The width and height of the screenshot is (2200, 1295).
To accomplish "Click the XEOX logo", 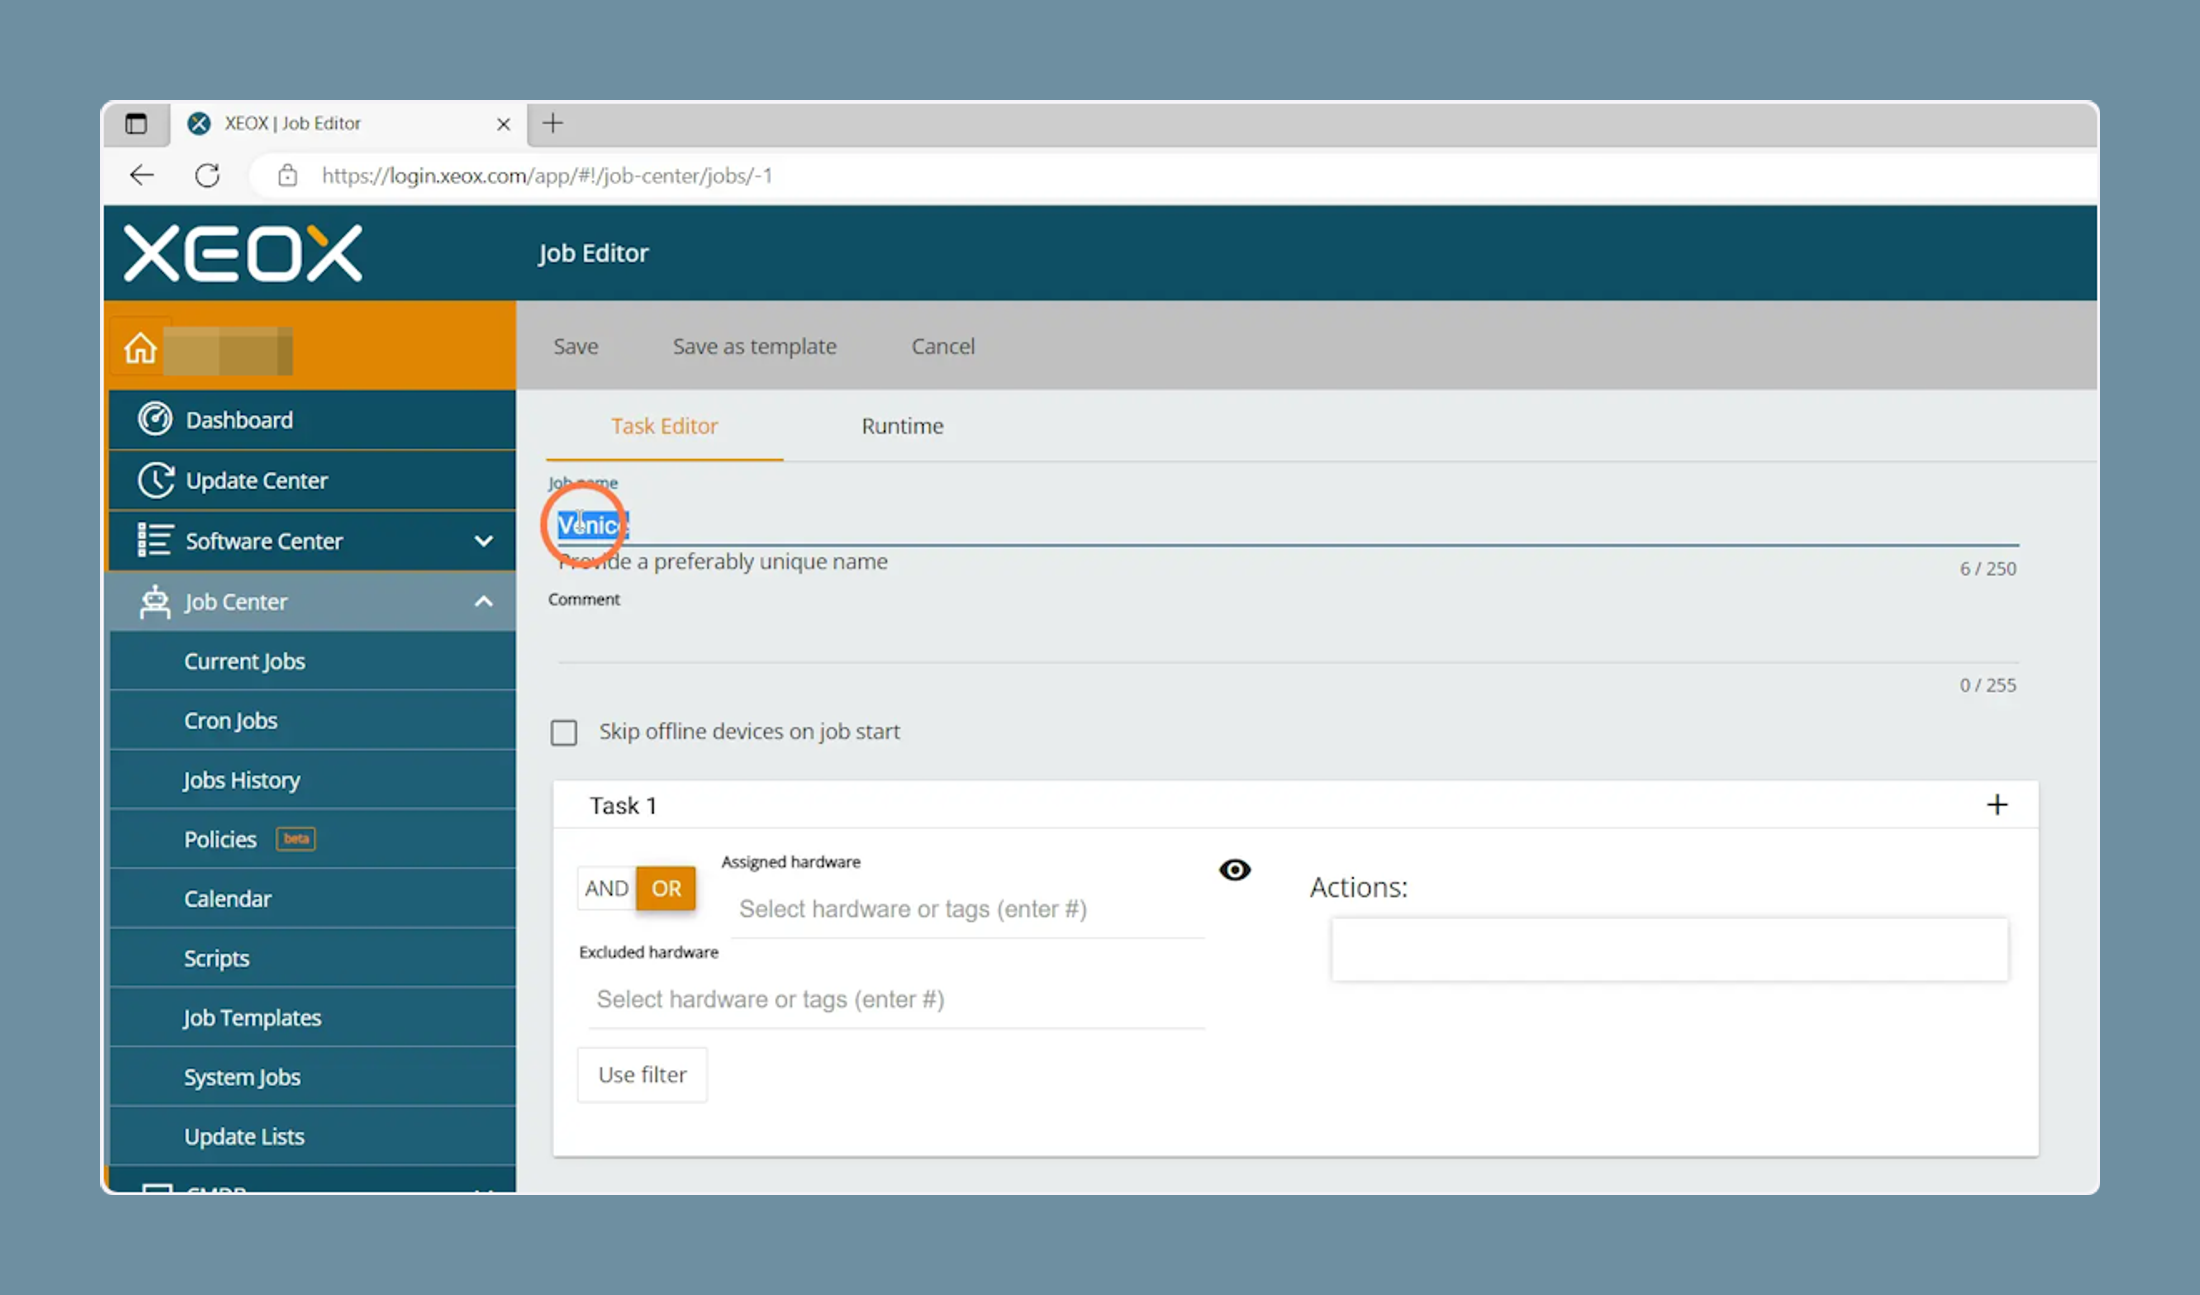I will 243,253.
